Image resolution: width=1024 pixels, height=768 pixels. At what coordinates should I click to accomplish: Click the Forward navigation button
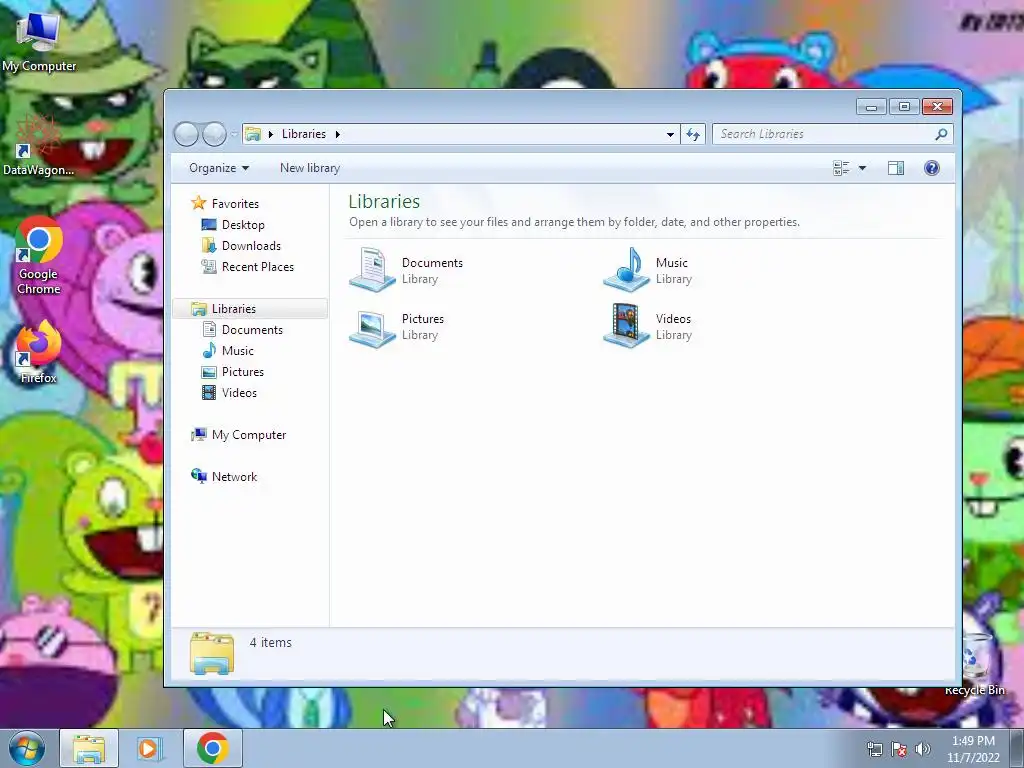coord(214,134)
